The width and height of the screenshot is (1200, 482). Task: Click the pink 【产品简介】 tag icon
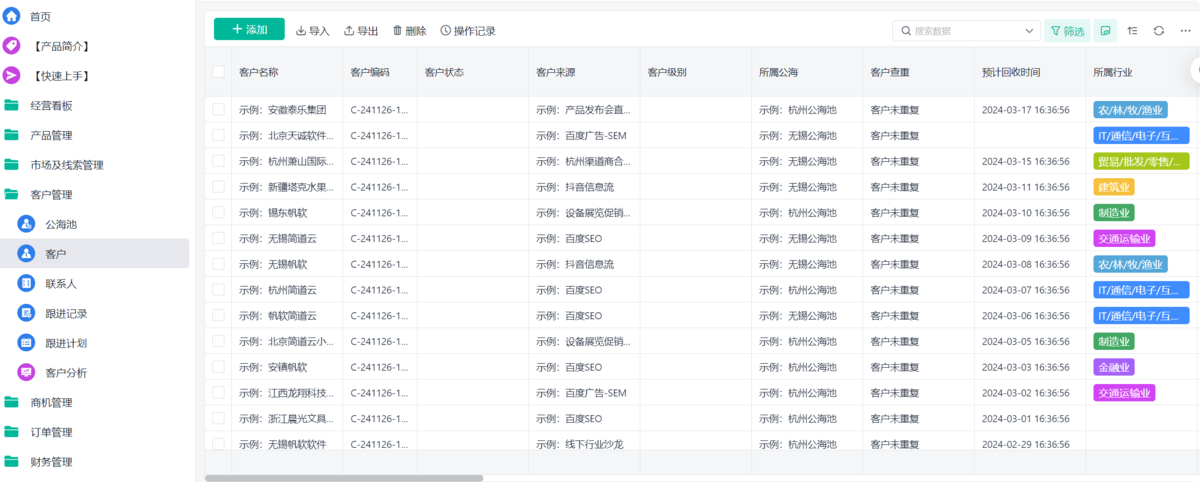pos(12,46)
